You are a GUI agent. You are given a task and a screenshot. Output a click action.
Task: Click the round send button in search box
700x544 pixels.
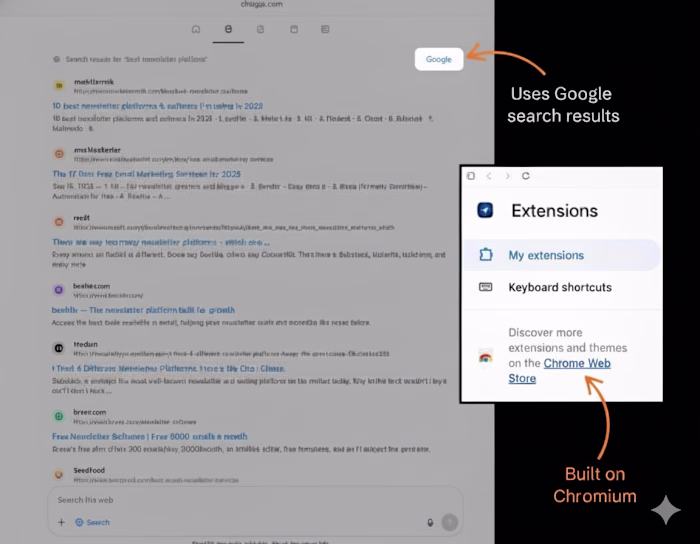point(450,522)
